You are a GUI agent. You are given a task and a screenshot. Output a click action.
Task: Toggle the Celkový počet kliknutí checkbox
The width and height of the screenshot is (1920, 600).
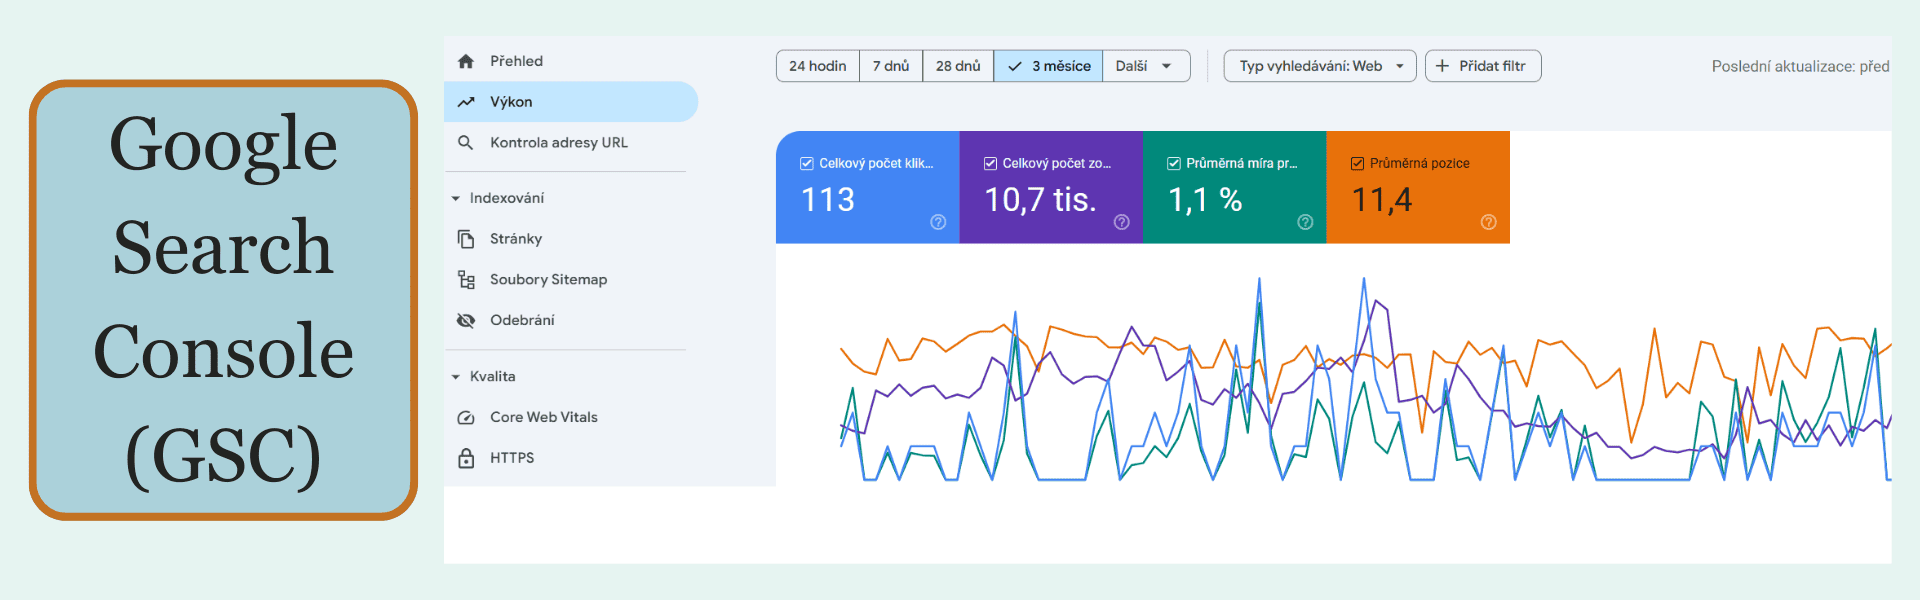click(x=807, y=163)
